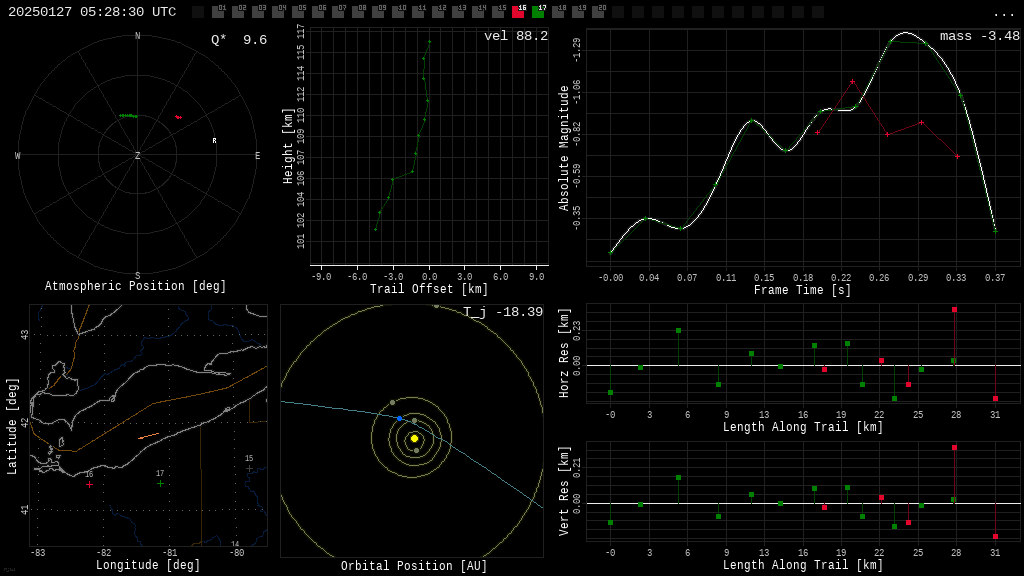Select station square 14 in top bar
Image resolution: width=1024 pixels, height=576 pixels.
478,12
